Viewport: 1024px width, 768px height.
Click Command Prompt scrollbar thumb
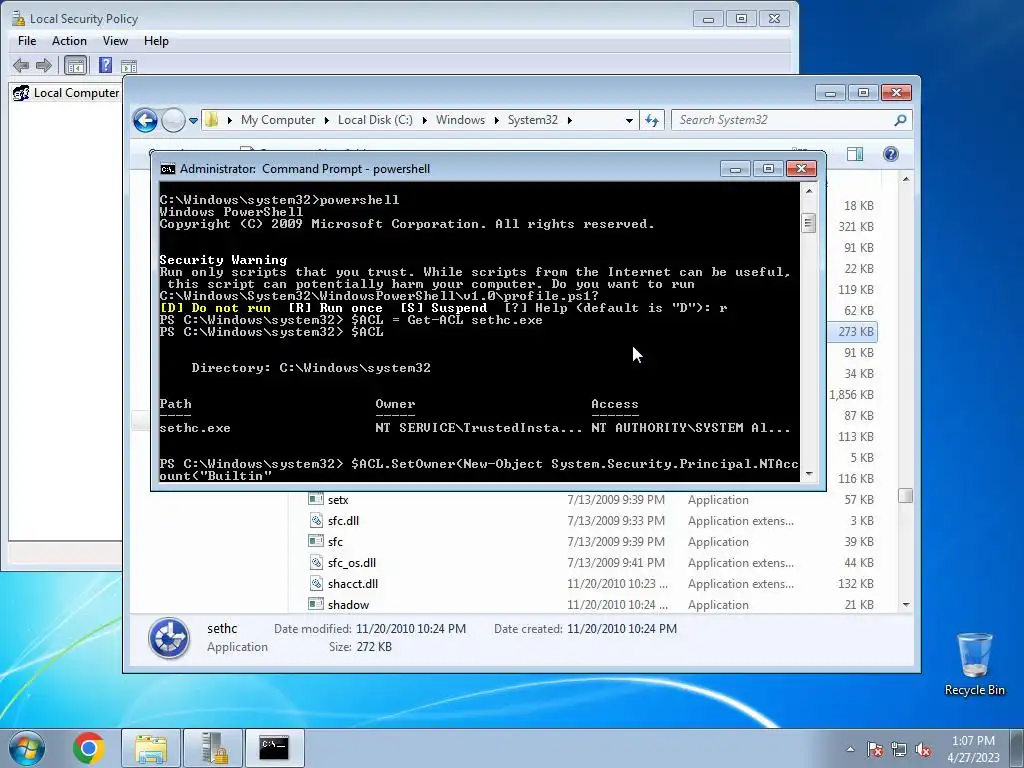pos(808,223)
